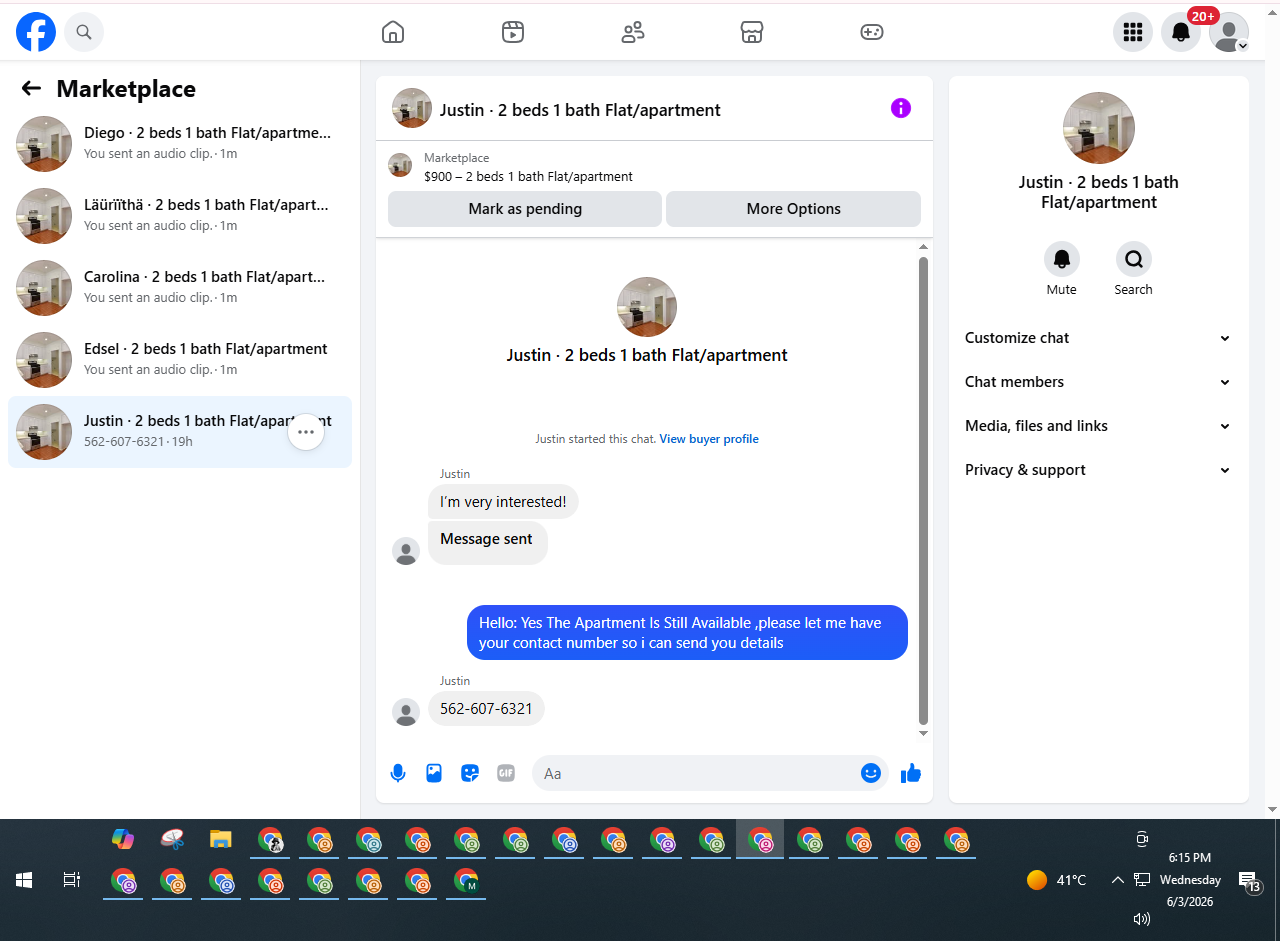Open the Friends tab in the top navigation
This screenshot has width=1280, height=941.
633,33
